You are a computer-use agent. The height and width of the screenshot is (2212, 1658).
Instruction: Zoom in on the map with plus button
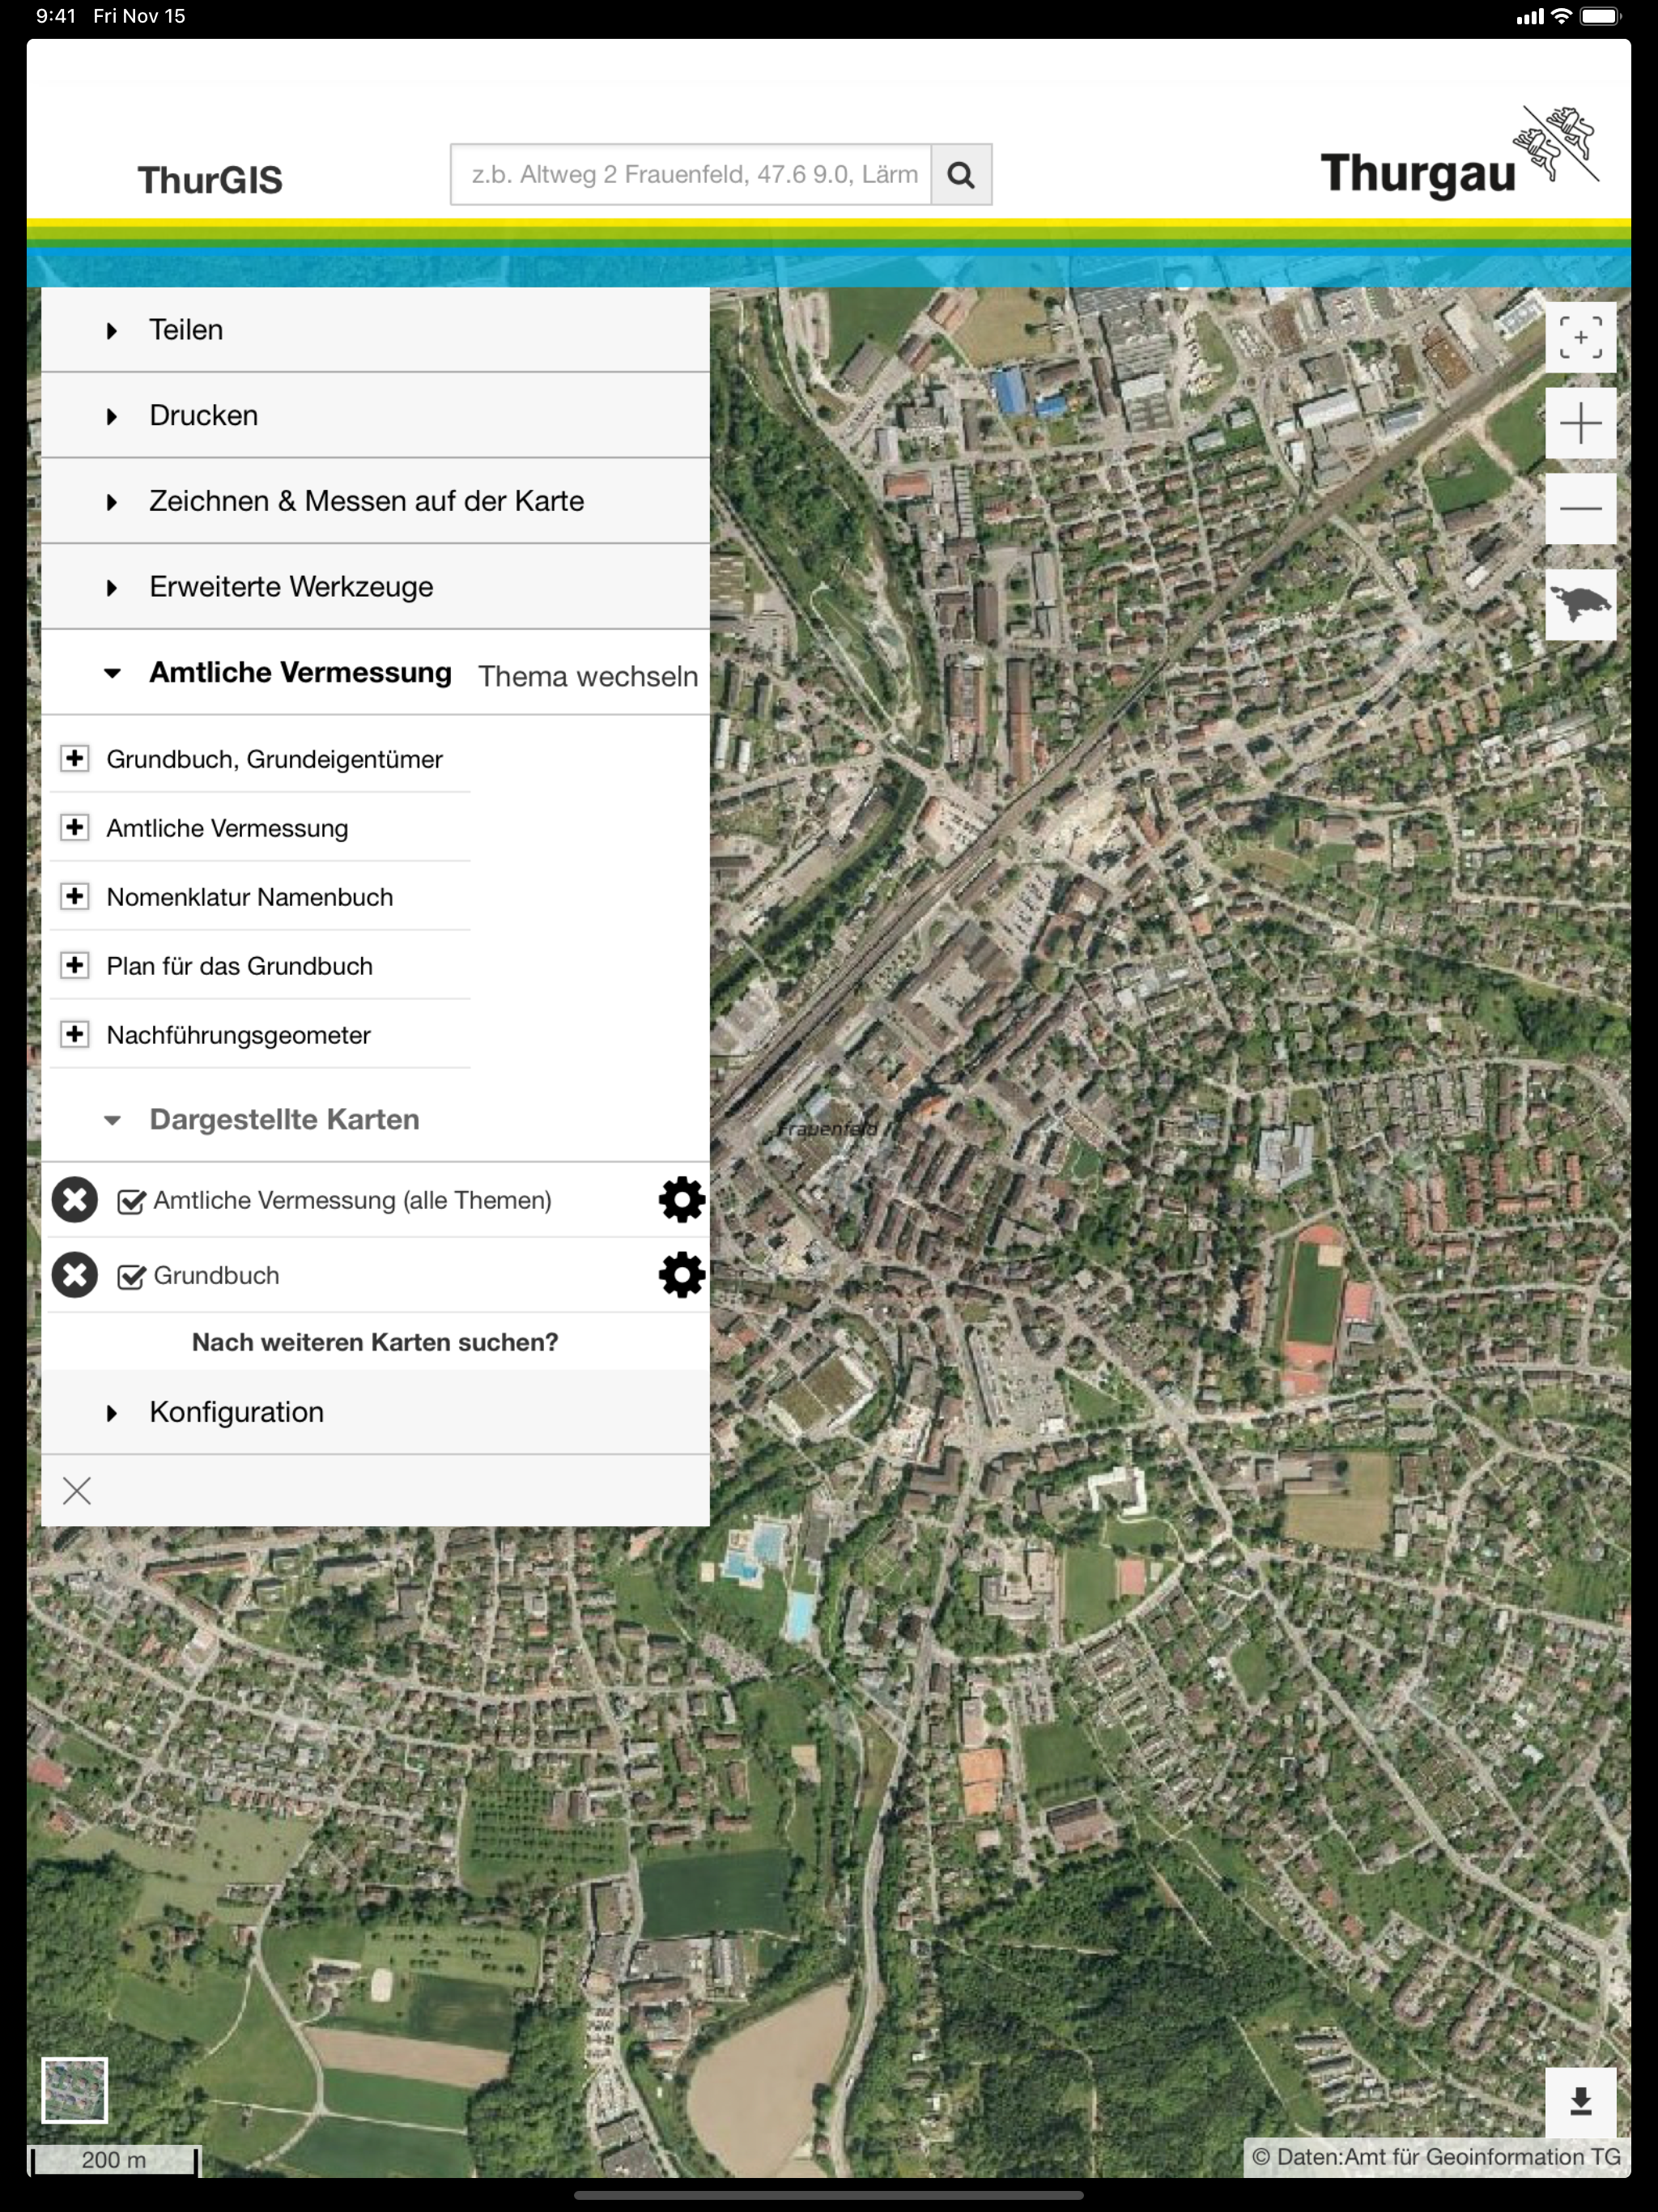point(1580,423)
